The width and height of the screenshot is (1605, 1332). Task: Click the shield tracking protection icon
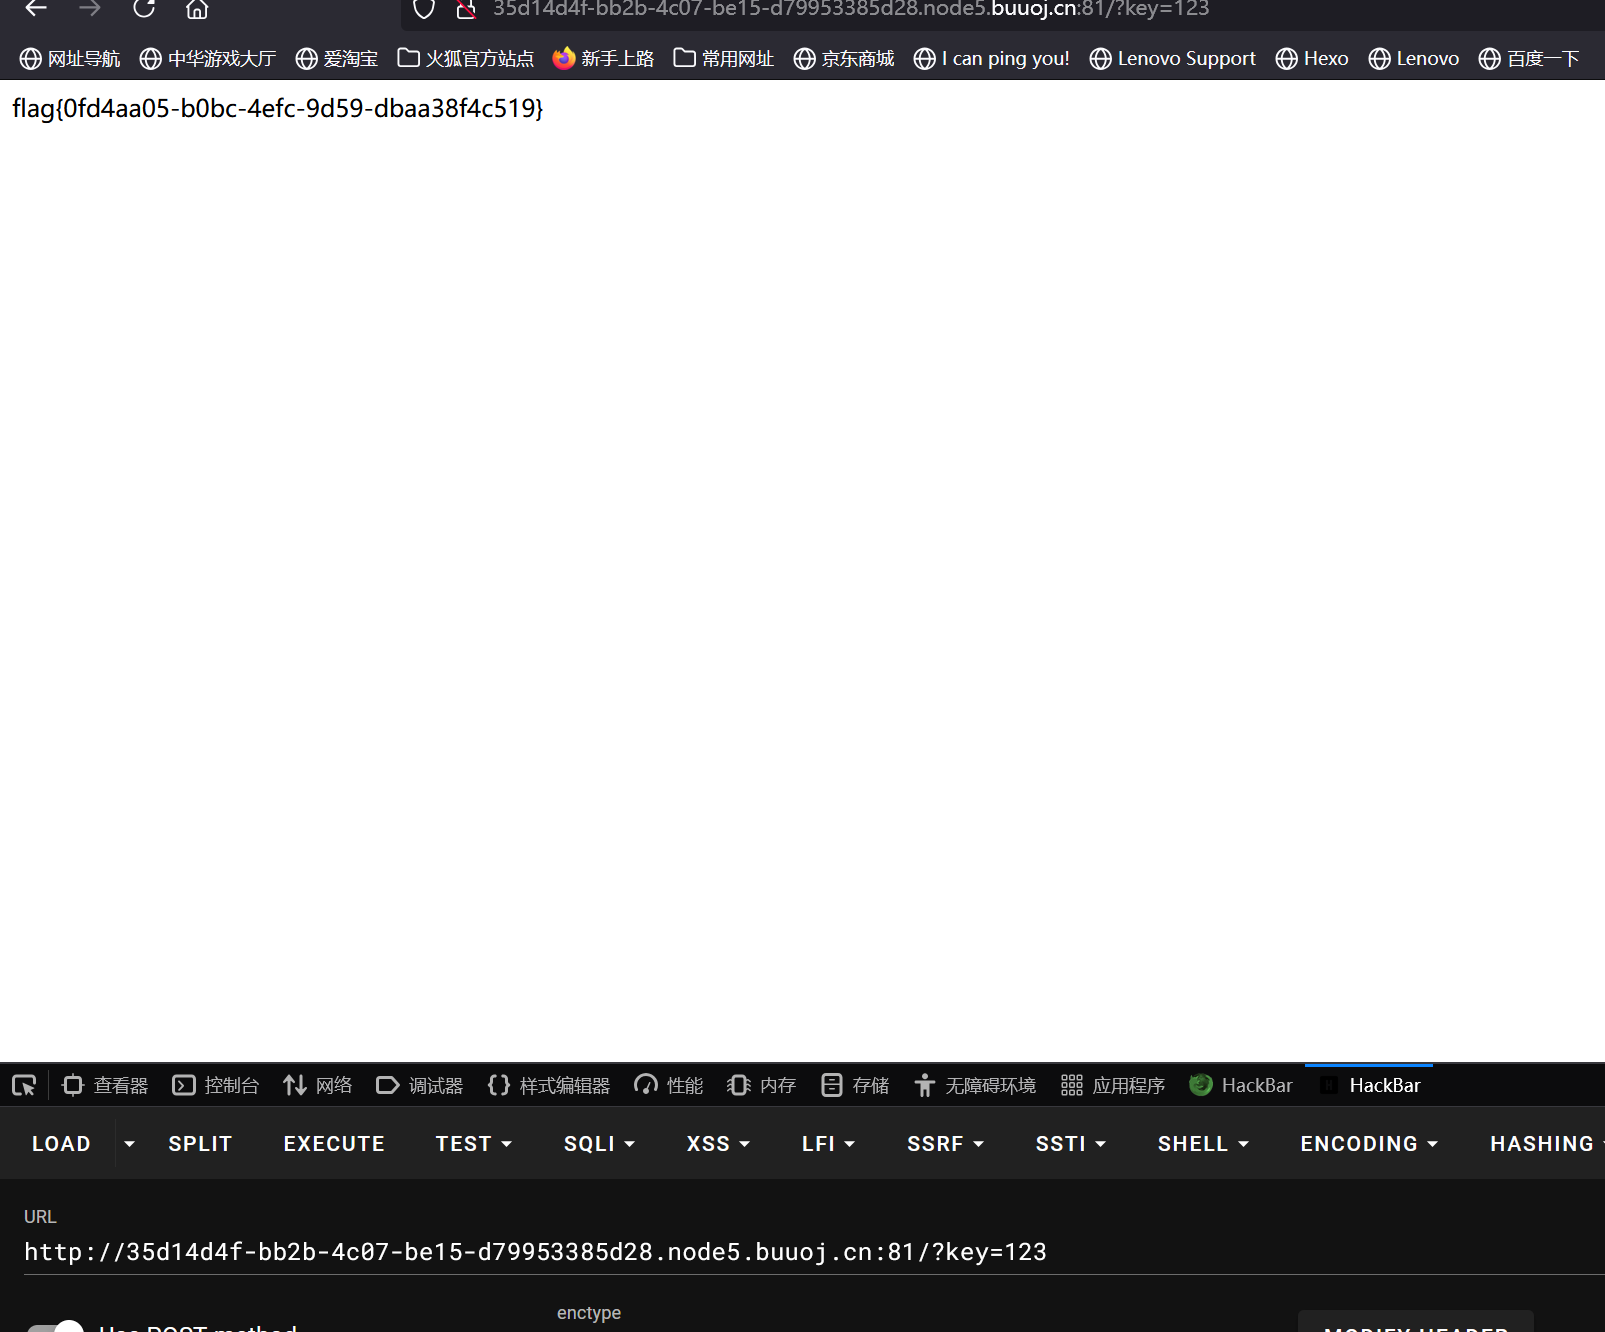pos(424,9)
